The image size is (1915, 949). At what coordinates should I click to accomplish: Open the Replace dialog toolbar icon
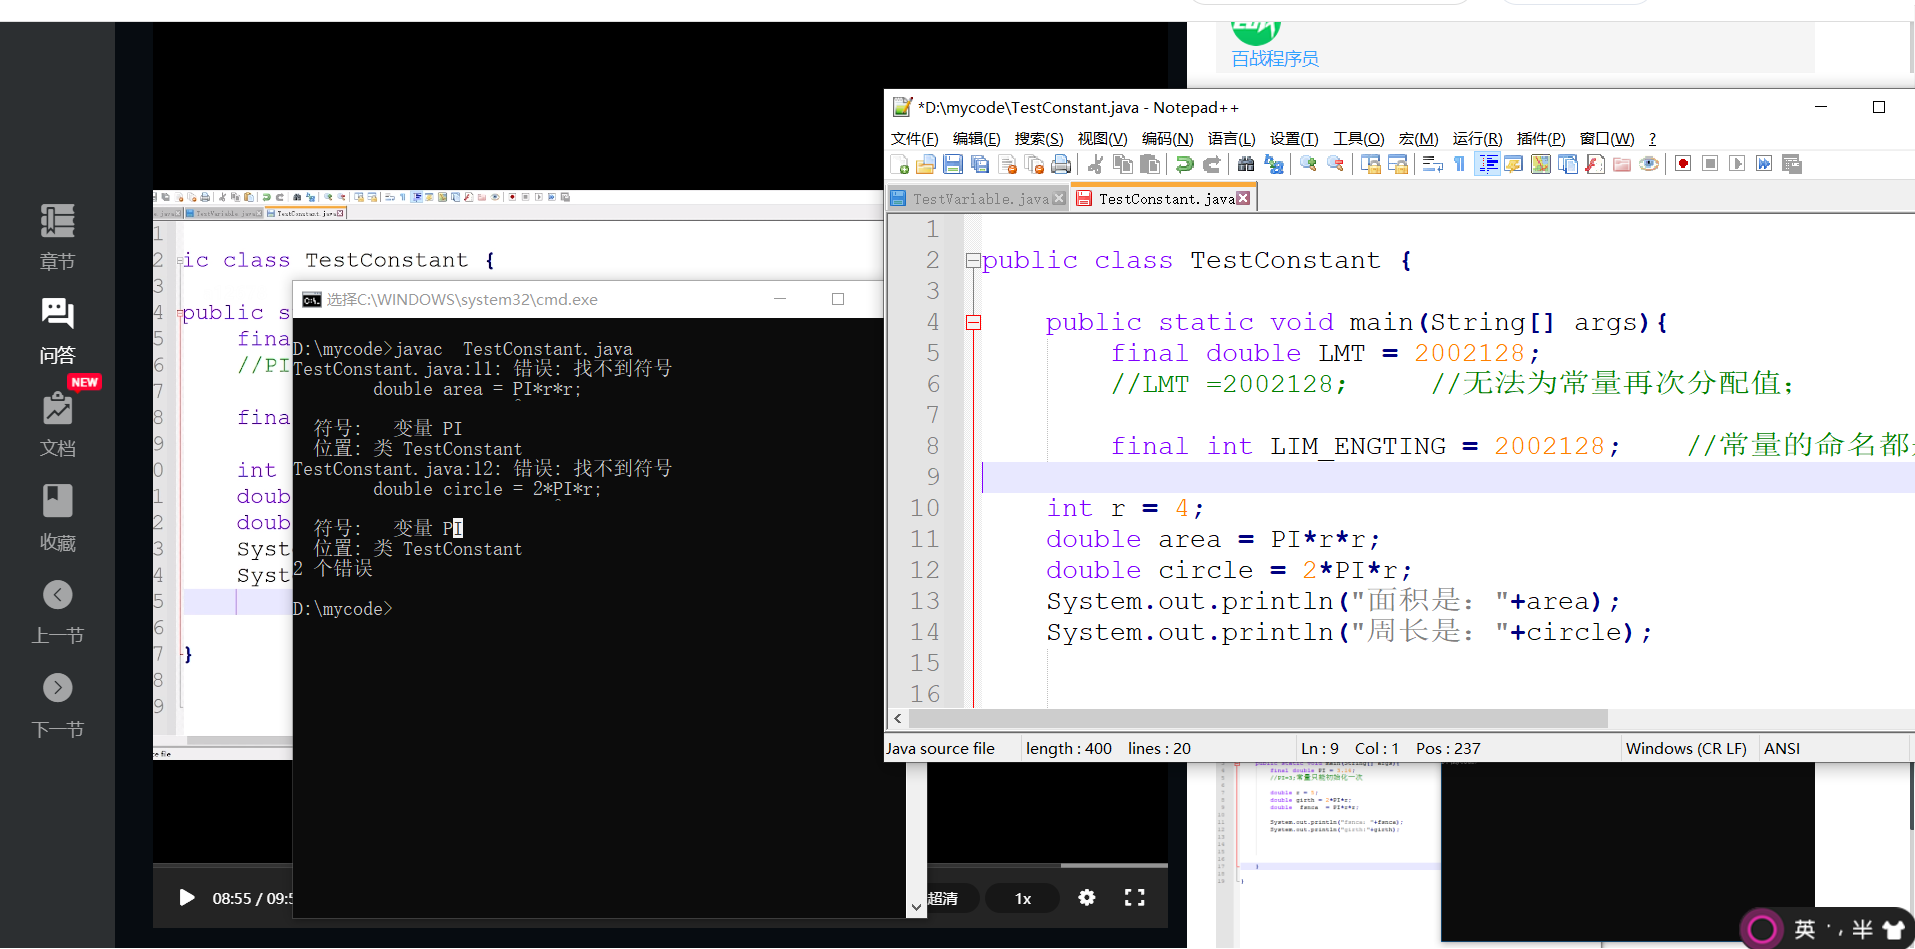click(x=1273, y=164)
